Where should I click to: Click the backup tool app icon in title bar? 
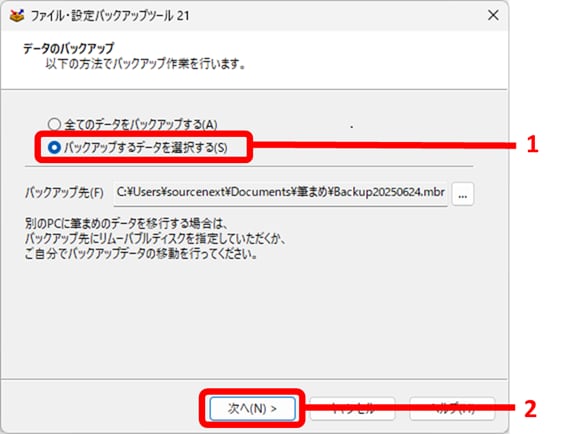[x=17, y=15]
